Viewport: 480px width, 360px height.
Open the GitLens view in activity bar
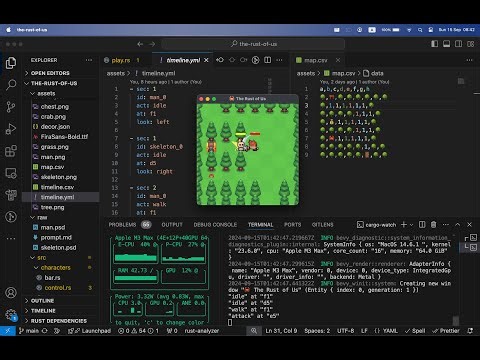pos(11,217)
